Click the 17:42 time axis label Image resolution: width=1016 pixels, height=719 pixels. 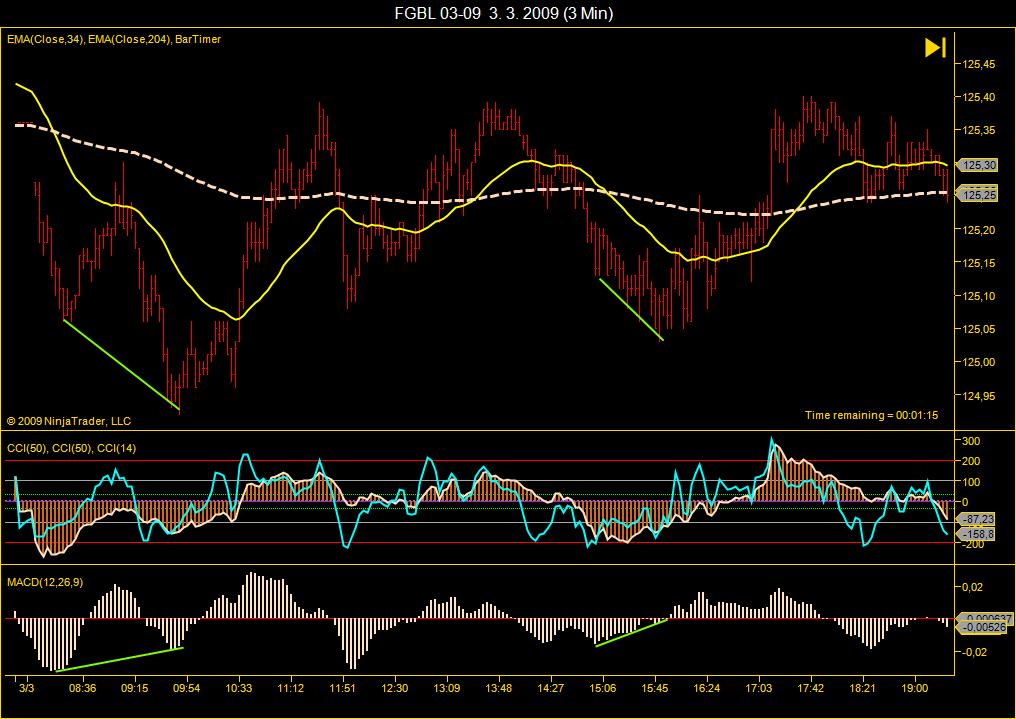point(811,688)
